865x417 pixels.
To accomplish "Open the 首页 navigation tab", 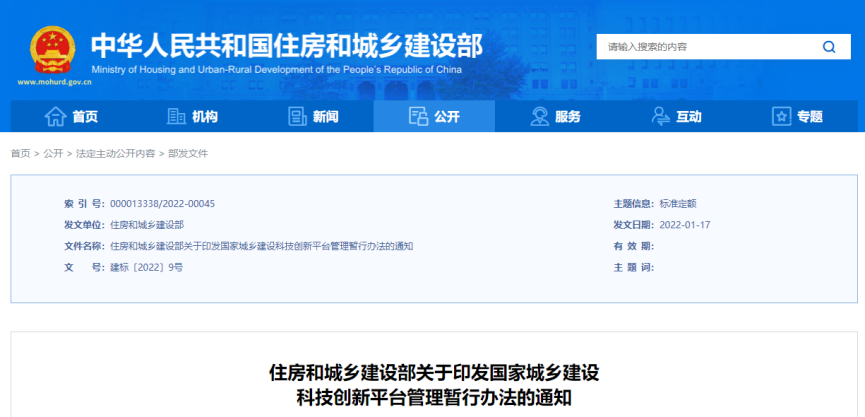I will coord(71,116).
